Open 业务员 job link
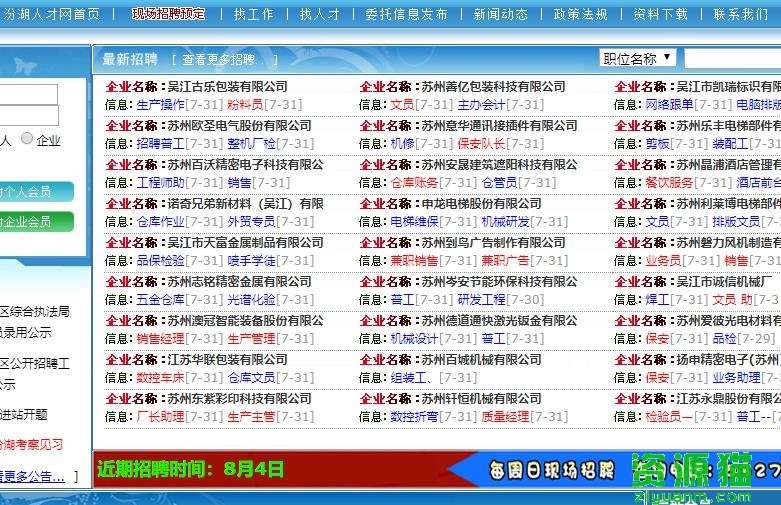 click(x=663, y=260)
